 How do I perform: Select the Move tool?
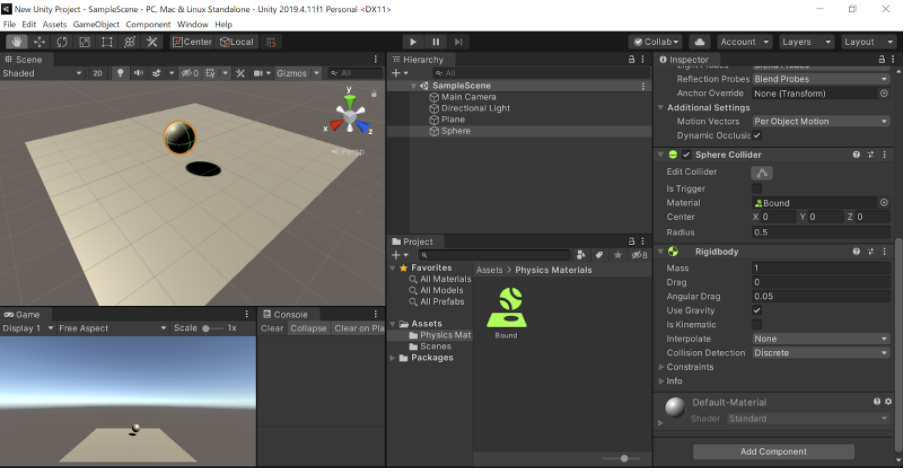coord(39,42)
